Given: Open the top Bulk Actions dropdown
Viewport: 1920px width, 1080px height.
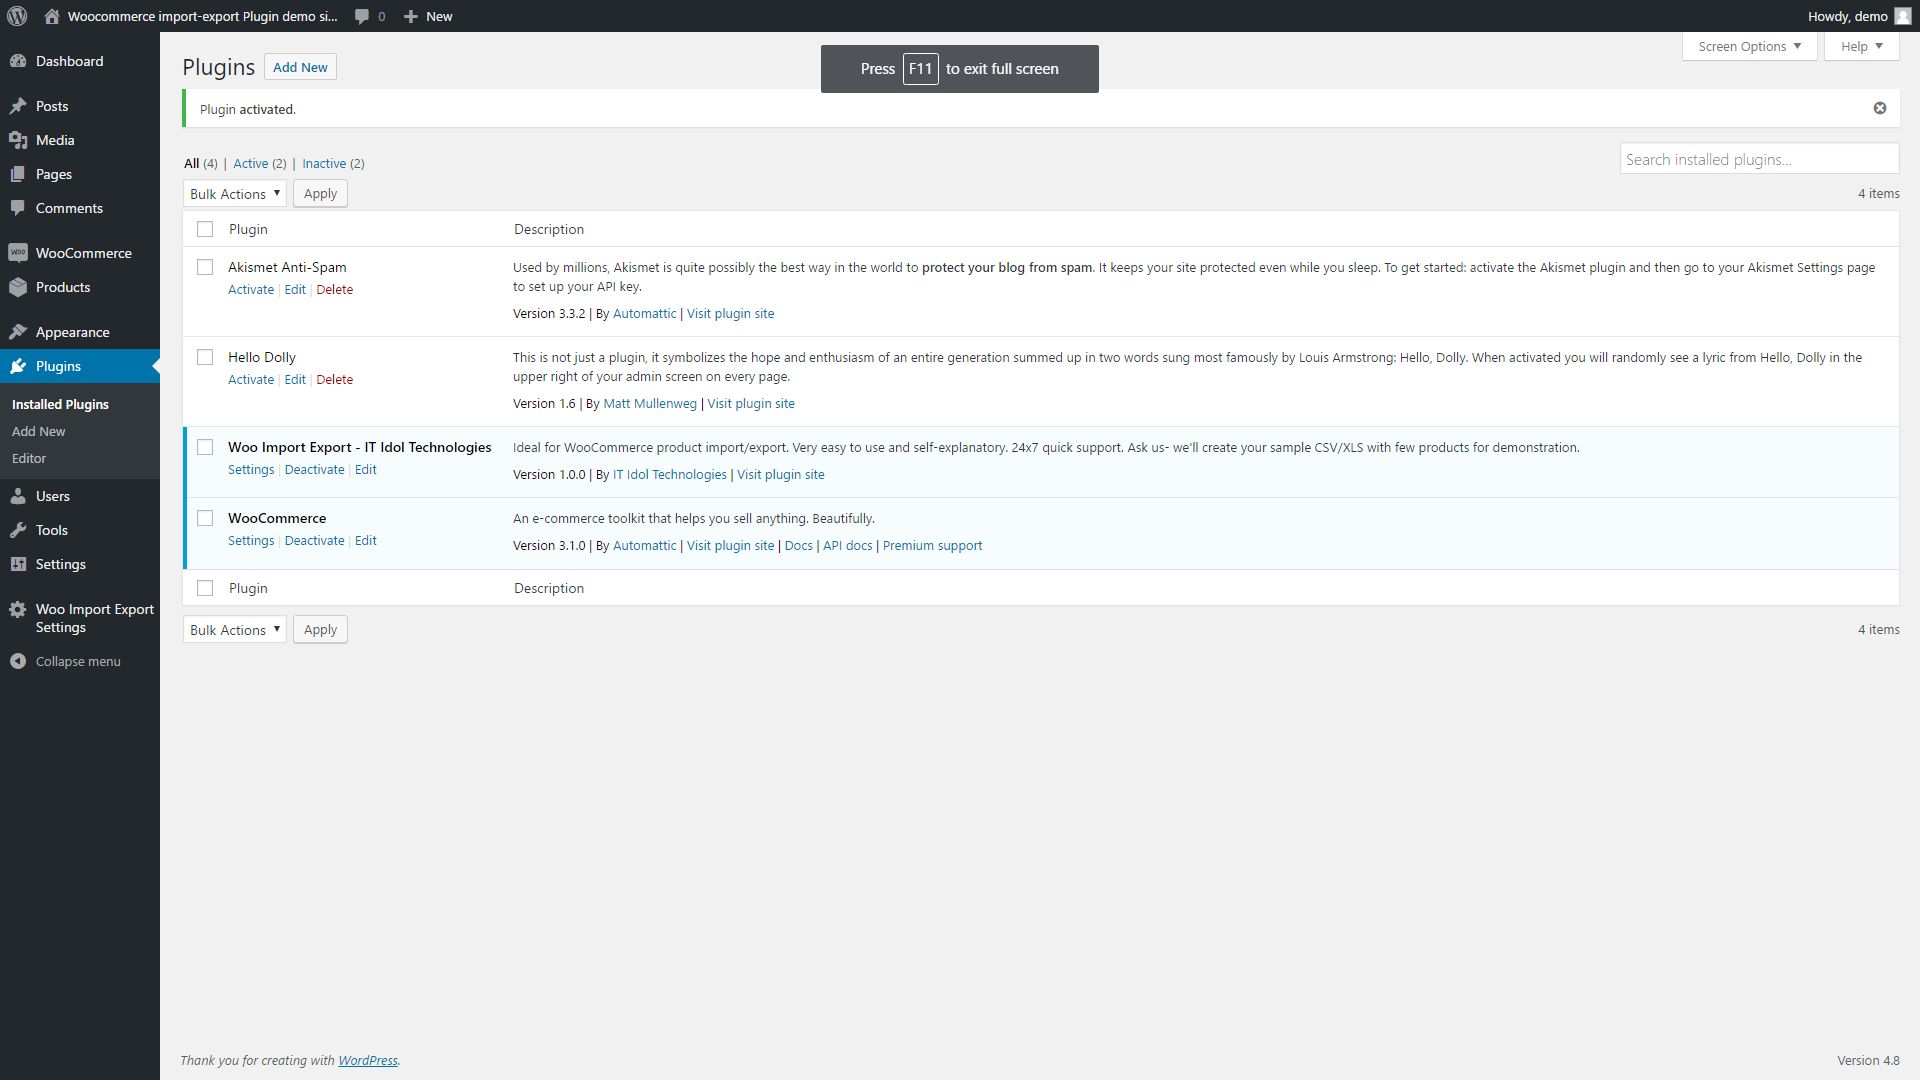Looking at the screenshot, I should pos(235,194).
